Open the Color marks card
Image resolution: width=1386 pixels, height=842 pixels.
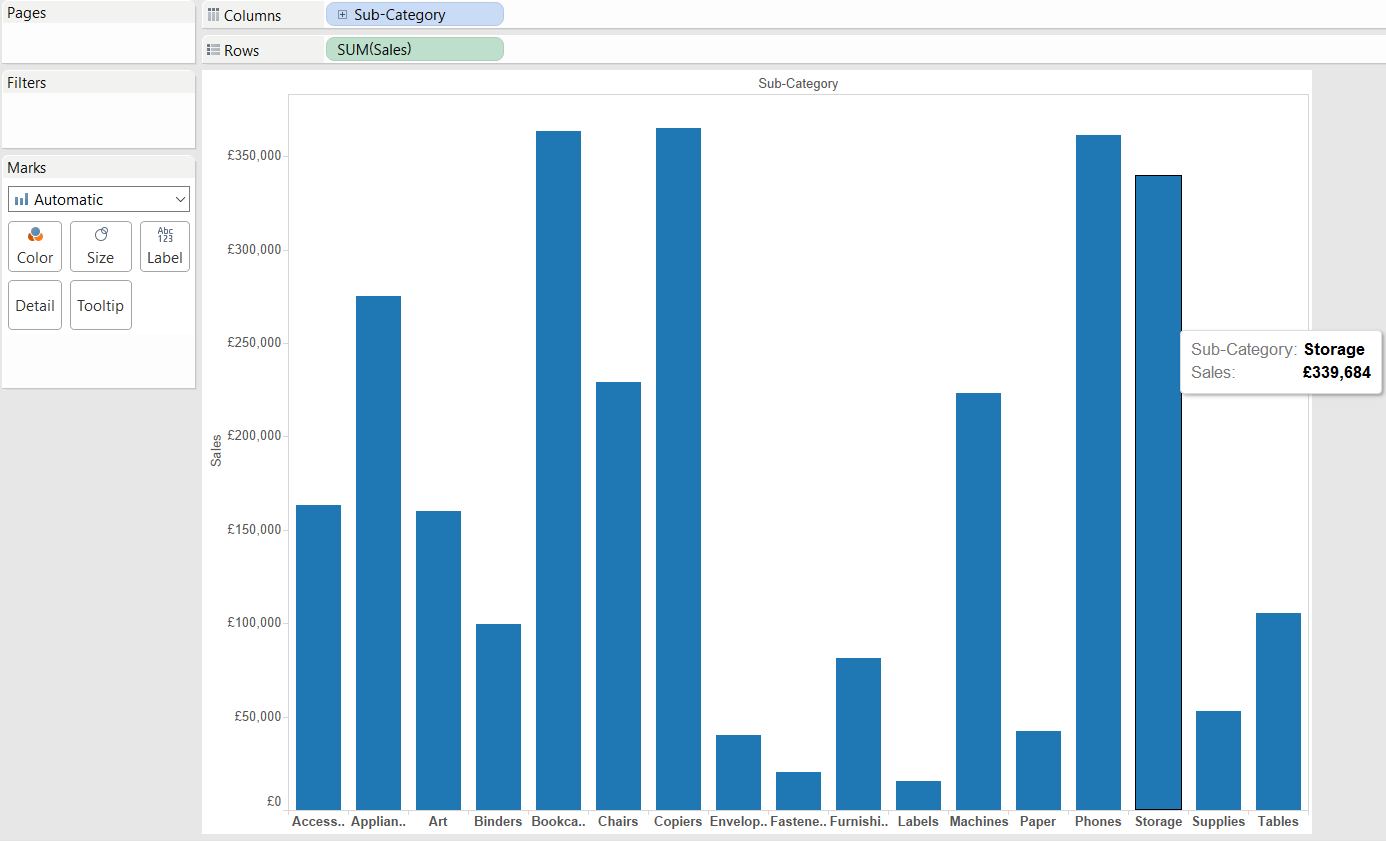point(35,246)
